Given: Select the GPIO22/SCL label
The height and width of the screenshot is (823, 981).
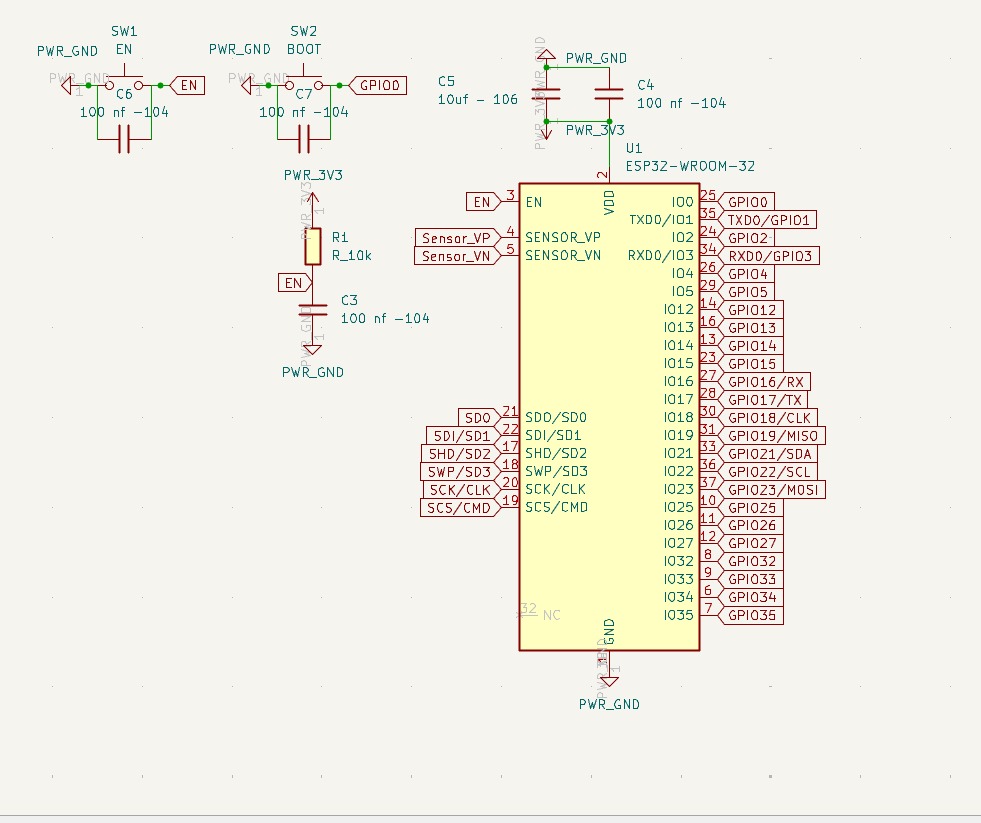Looking at the screenshot, I should pos(767,472).
